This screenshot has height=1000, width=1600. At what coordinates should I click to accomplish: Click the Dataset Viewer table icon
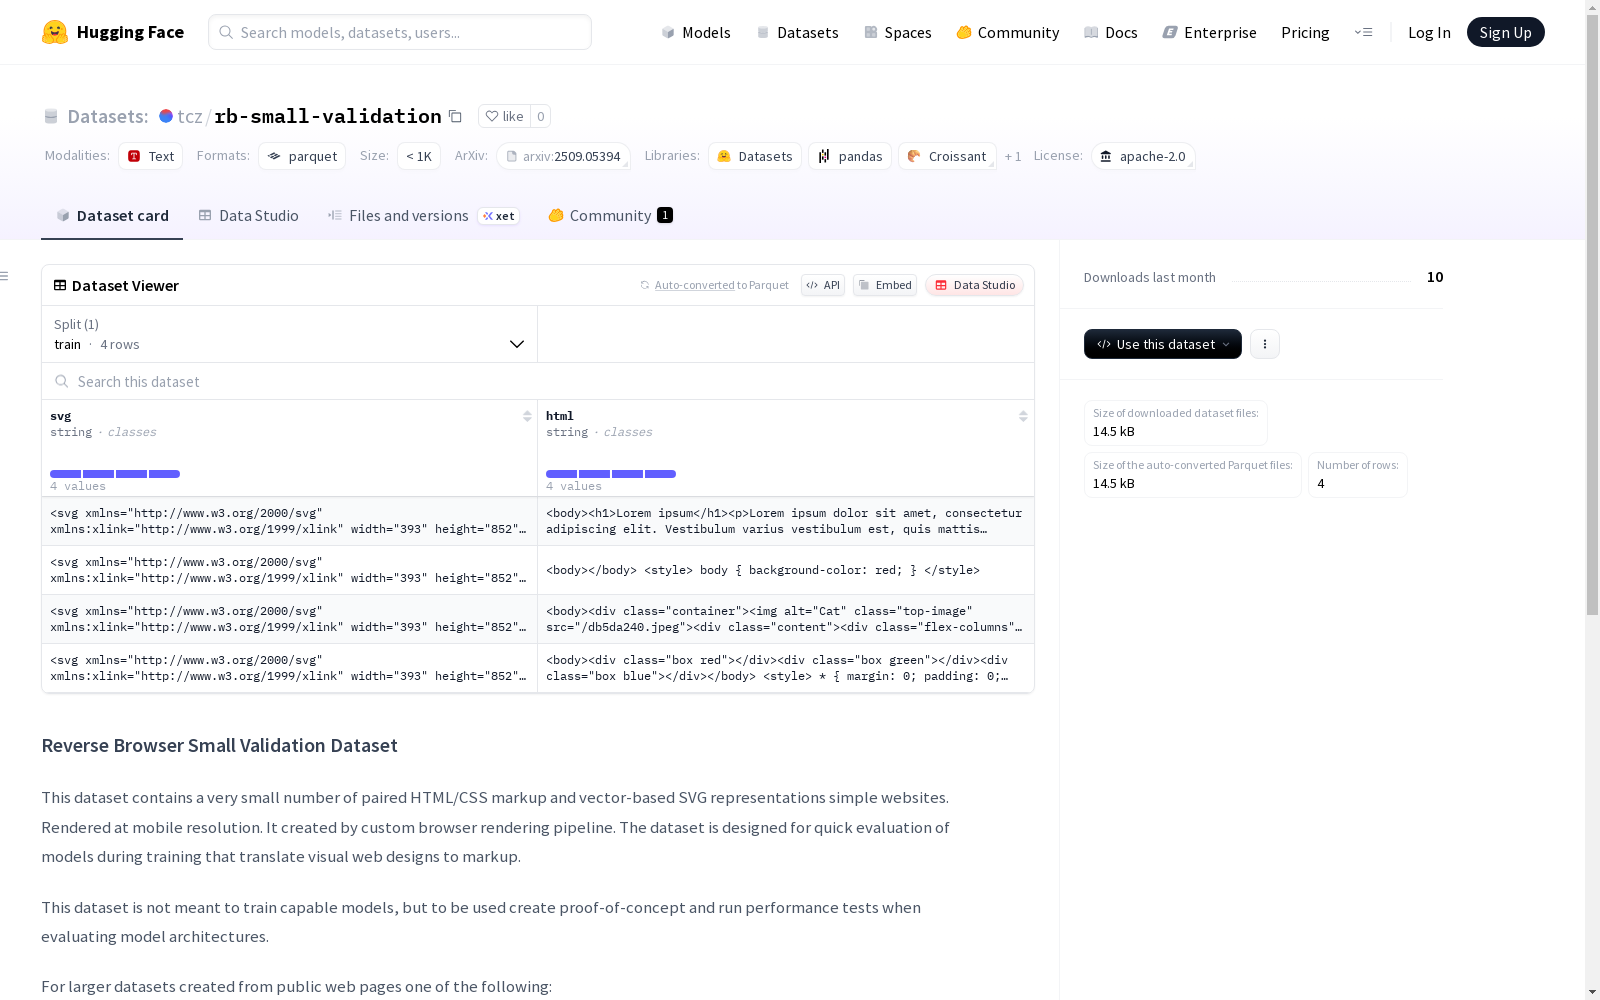[x=60, y=285]
